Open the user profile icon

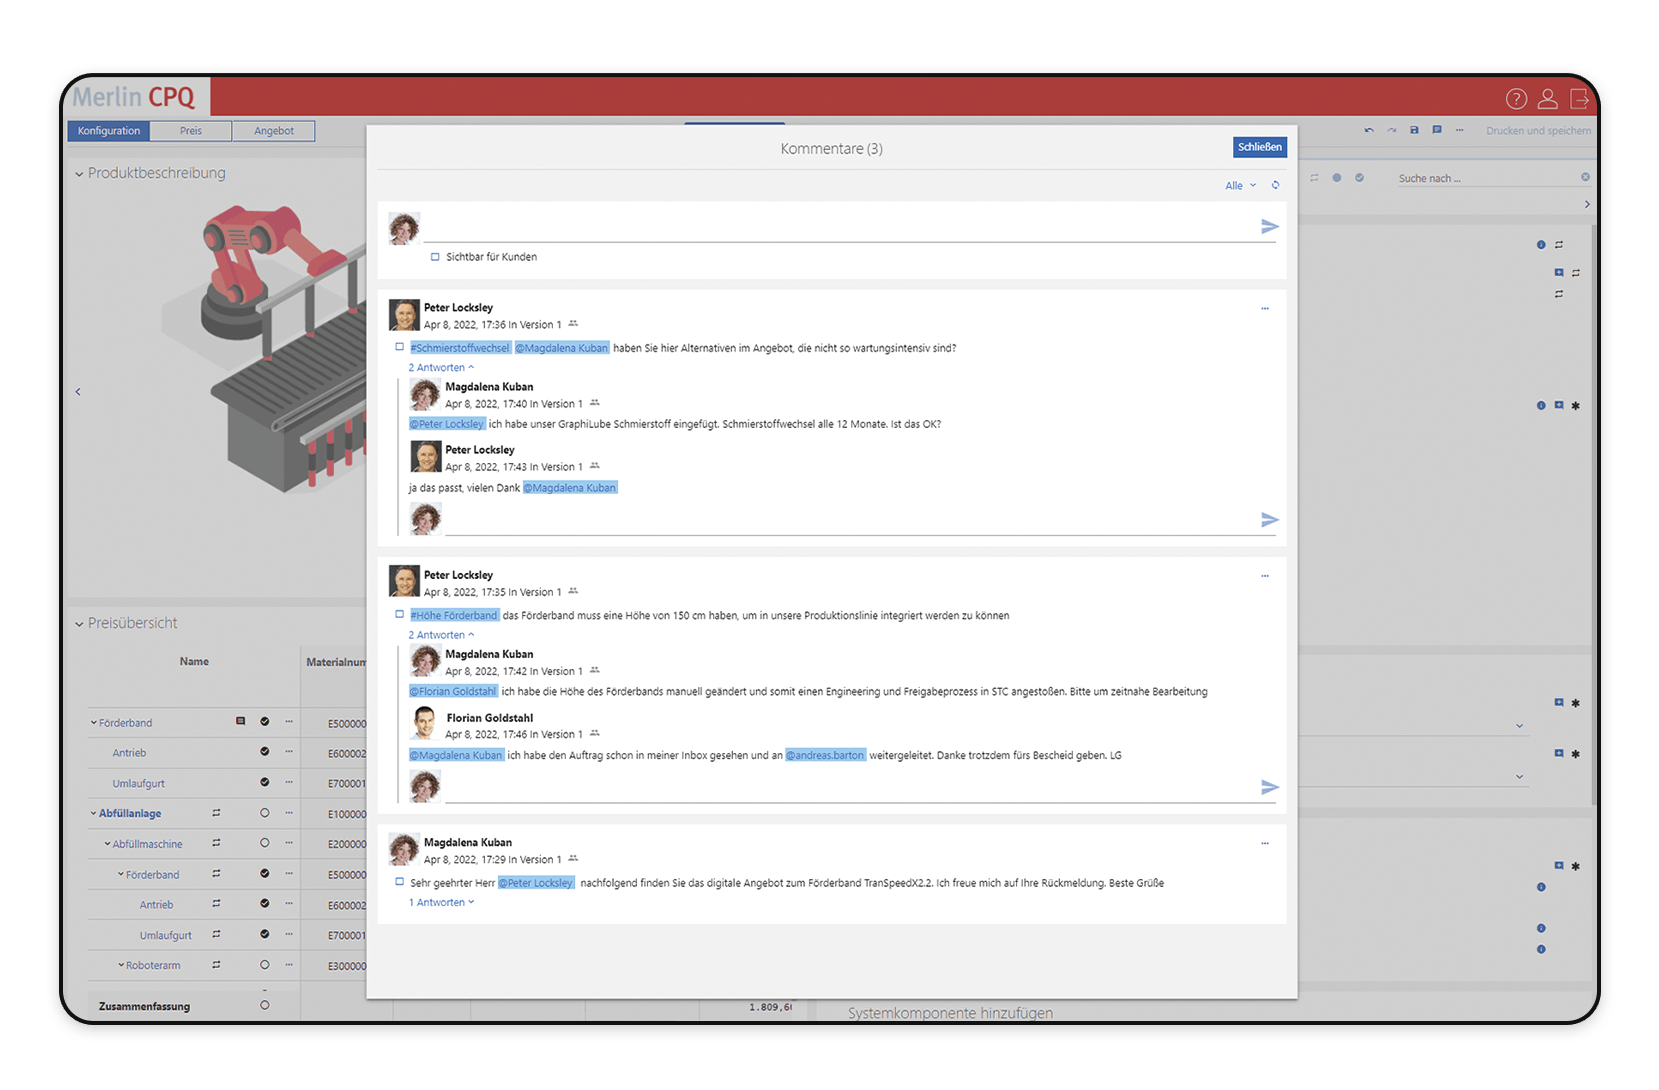coord(1548,98)
